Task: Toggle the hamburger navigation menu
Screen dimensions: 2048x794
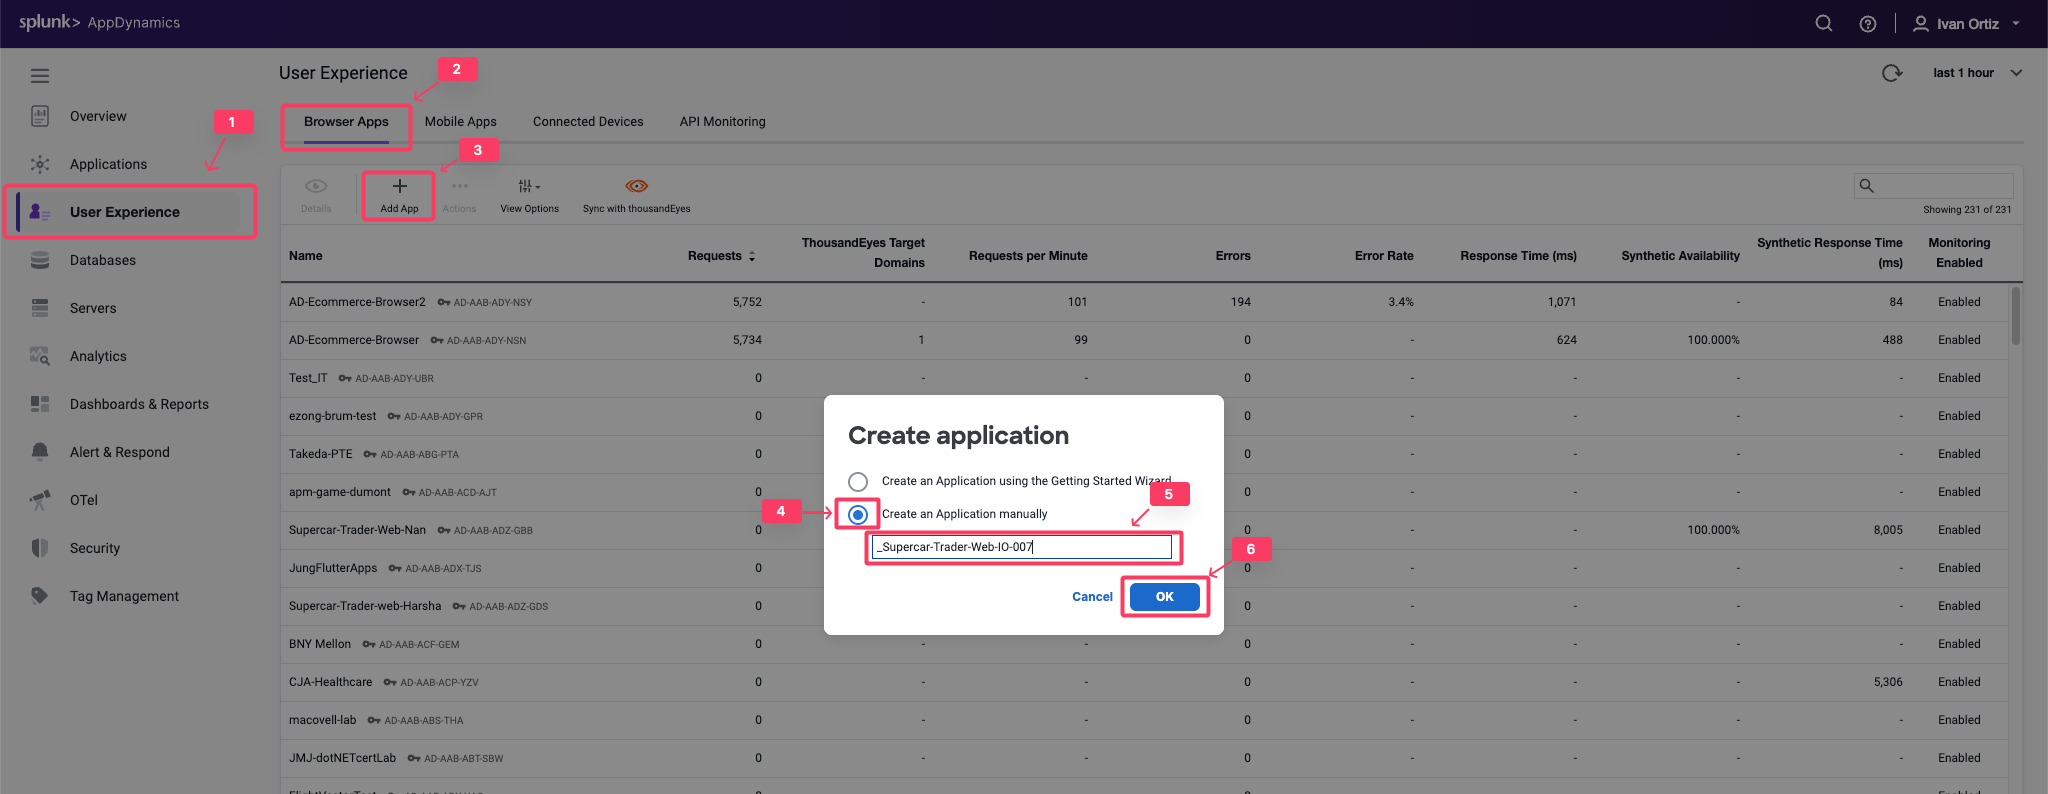Action: coord(40,76)
